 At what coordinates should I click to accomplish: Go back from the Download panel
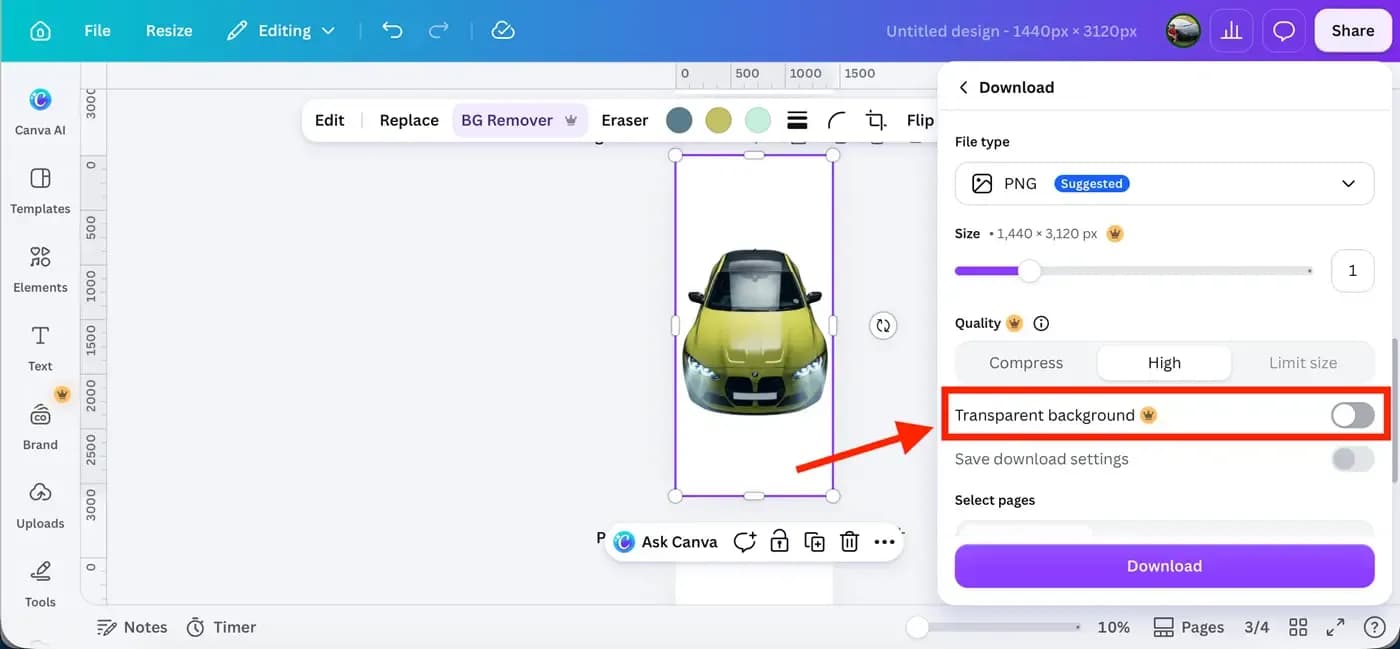click(963, 88)
